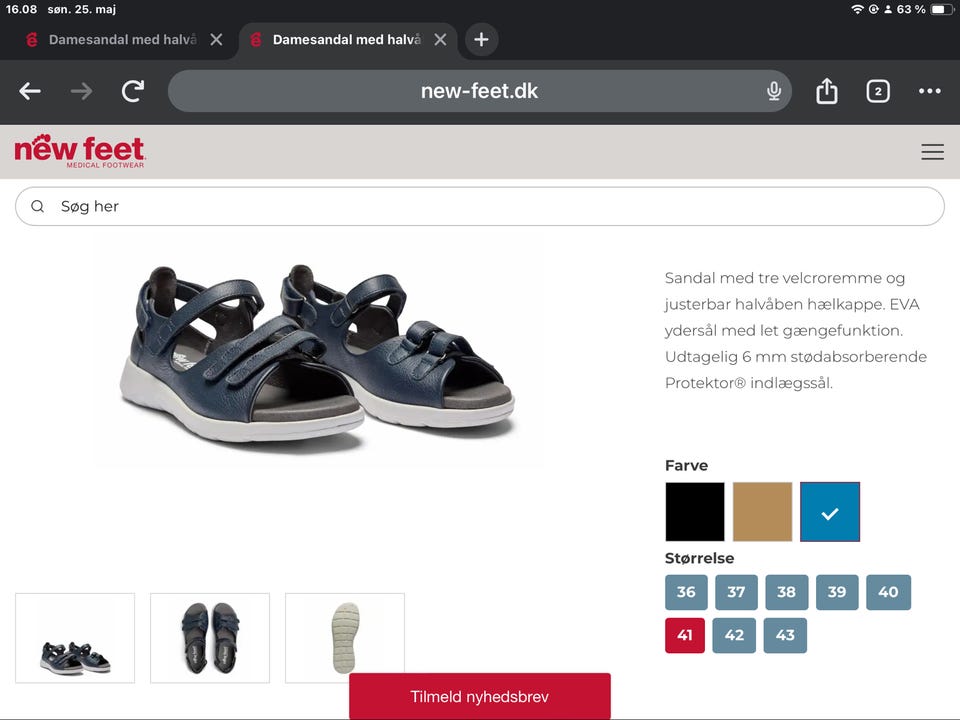
Task: Open the browser three-dots menu
Action: (x=929, y=91)
